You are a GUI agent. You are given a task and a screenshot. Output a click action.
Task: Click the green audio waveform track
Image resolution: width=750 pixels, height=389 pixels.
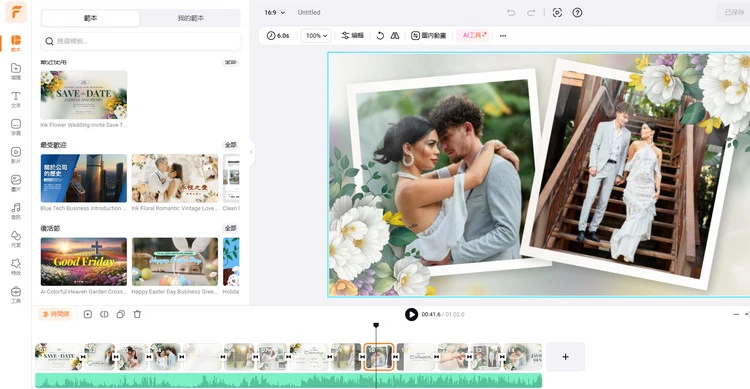pyautogui.click(x=288, y=380)
